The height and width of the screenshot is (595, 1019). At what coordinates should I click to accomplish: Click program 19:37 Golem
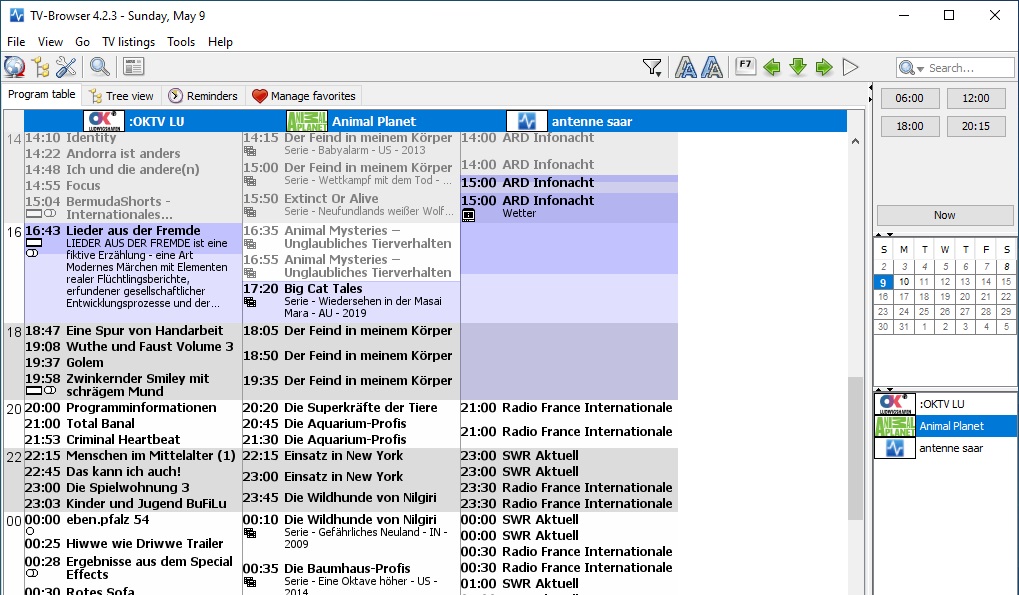point(133,362)
